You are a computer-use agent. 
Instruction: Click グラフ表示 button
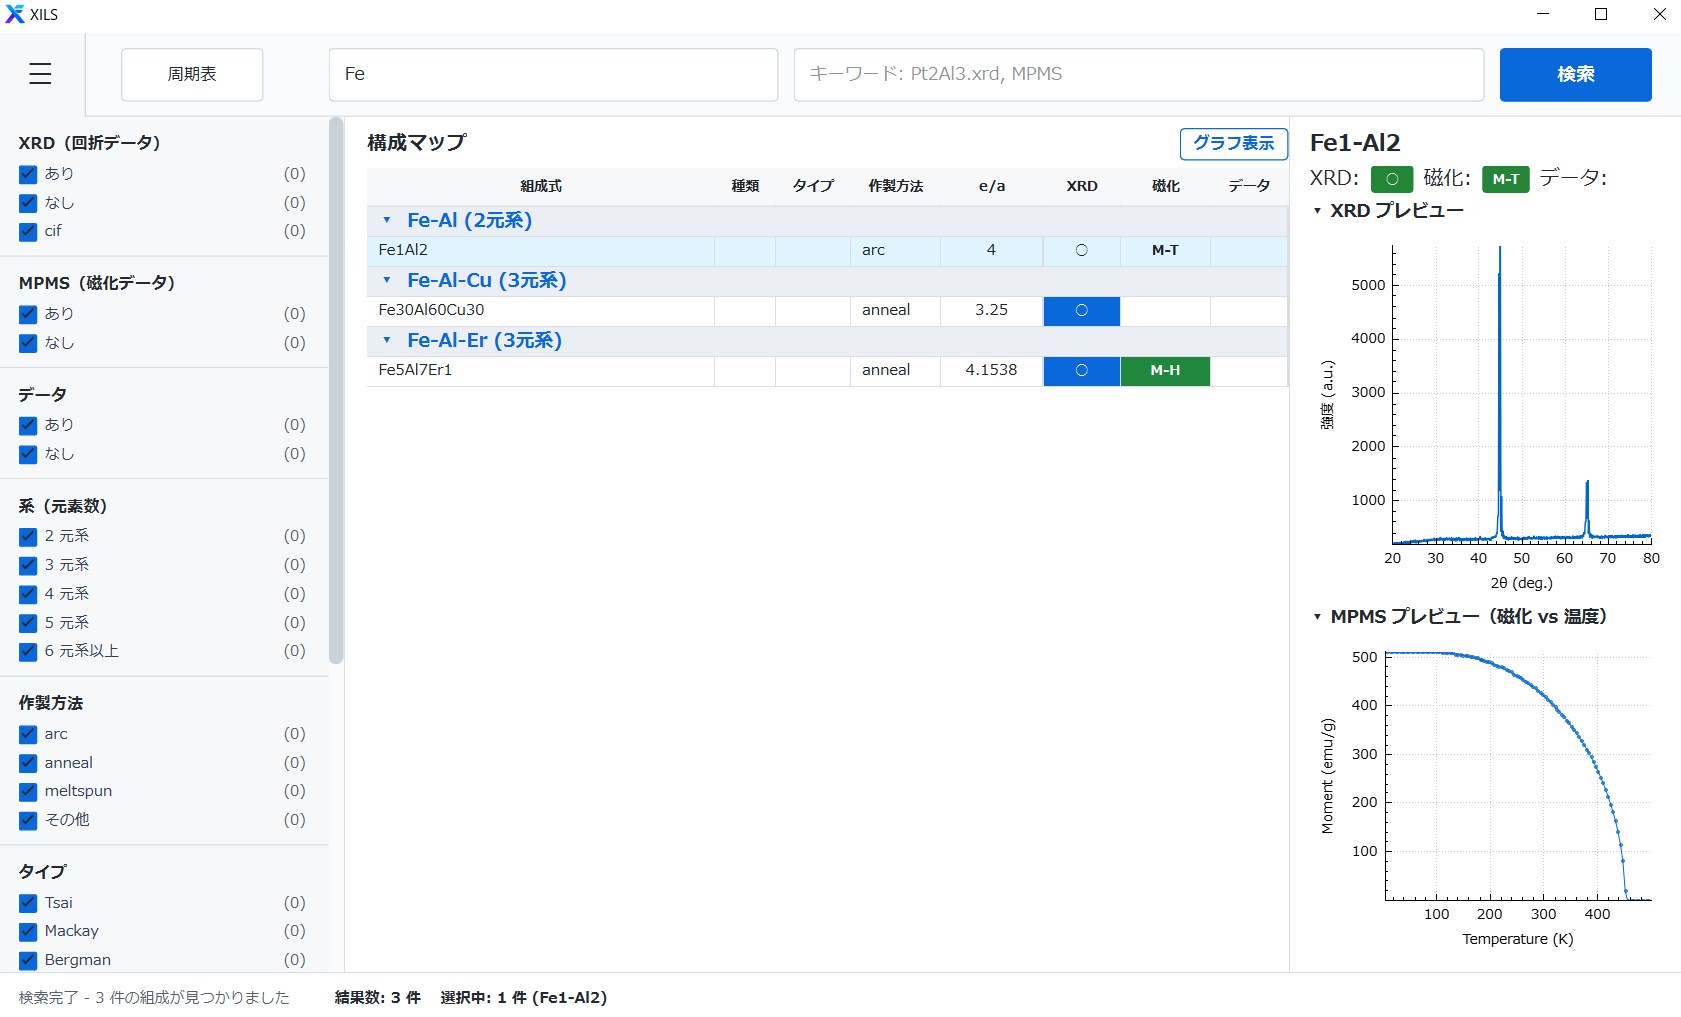tap(1233, 143)
